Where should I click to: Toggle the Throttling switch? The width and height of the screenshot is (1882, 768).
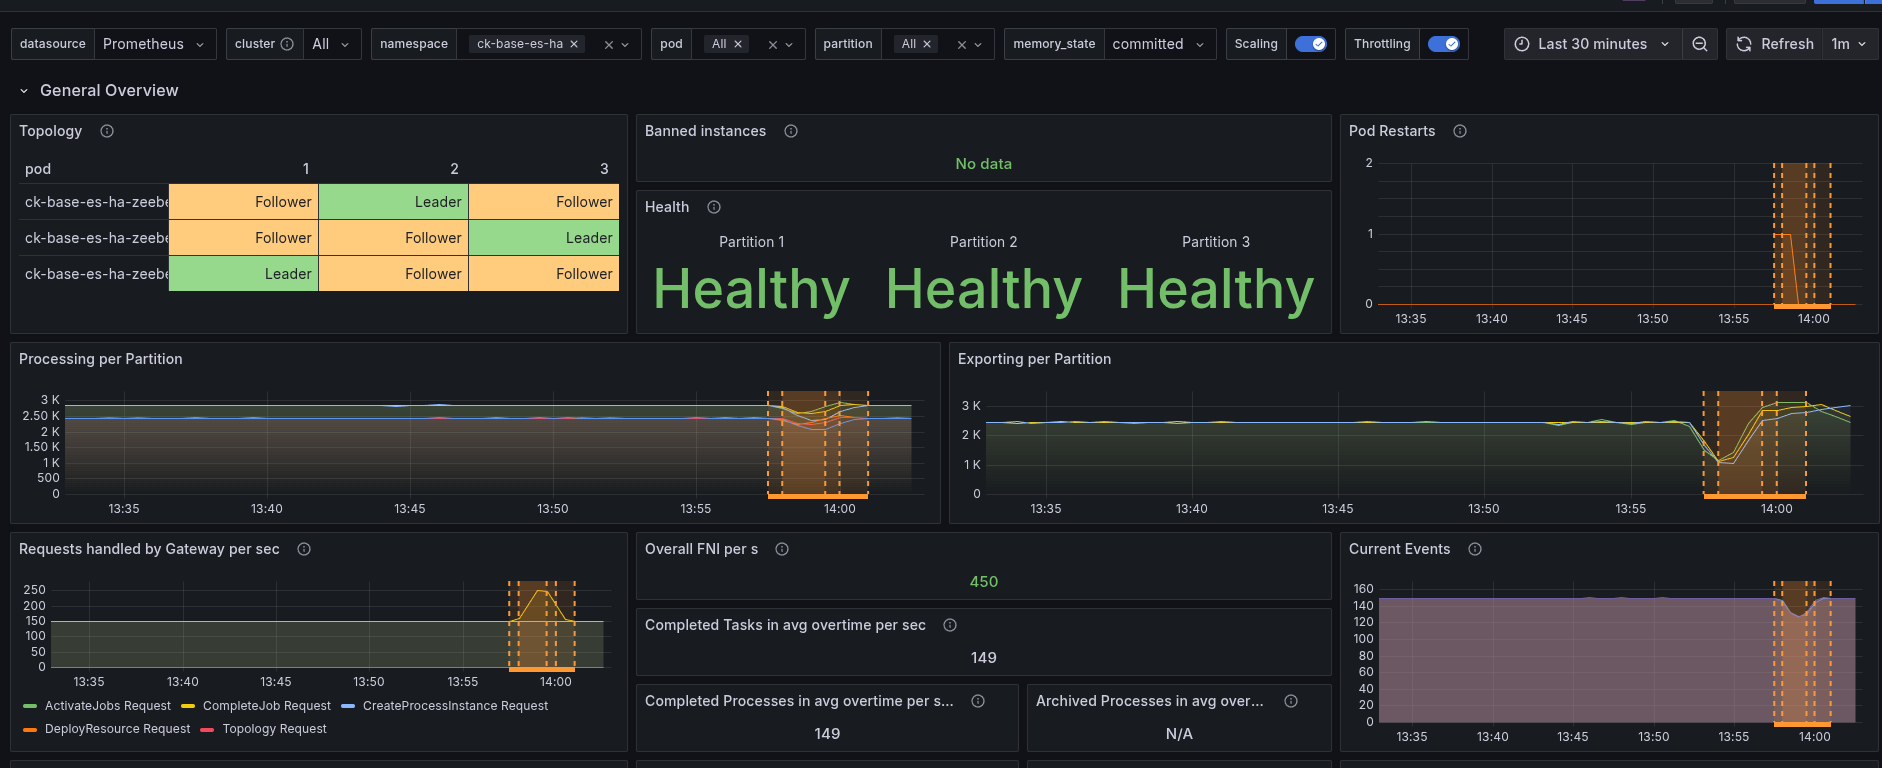1443,44
